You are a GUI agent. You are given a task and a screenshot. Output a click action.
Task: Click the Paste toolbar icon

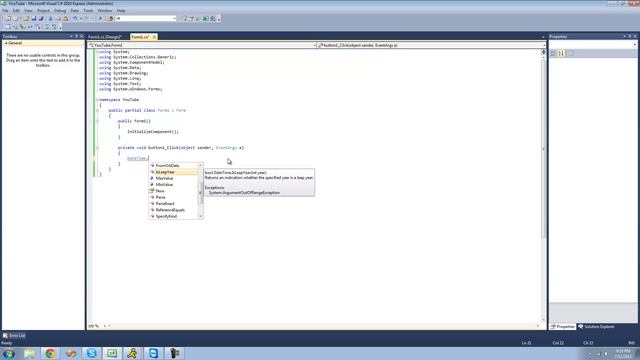tap(65, 19)
